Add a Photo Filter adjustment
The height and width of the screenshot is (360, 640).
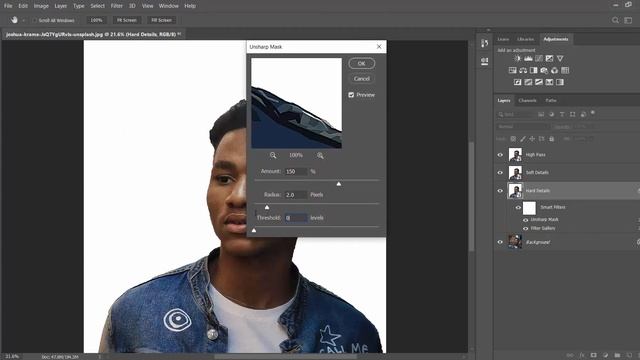pos(544,70)
